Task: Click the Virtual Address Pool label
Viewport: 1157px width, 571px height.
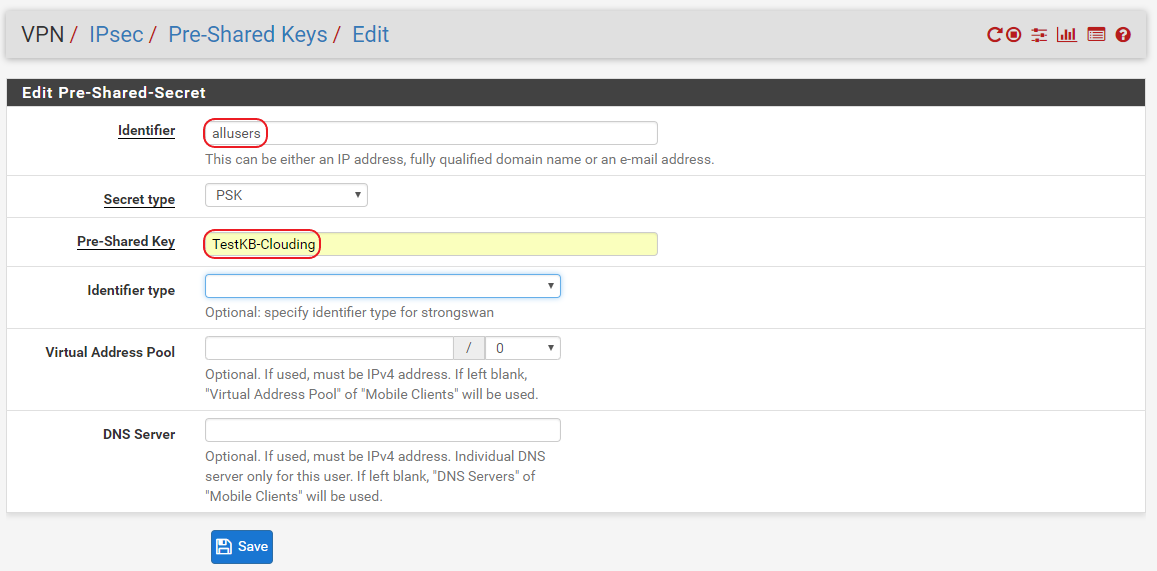Action: pos(110,352)
